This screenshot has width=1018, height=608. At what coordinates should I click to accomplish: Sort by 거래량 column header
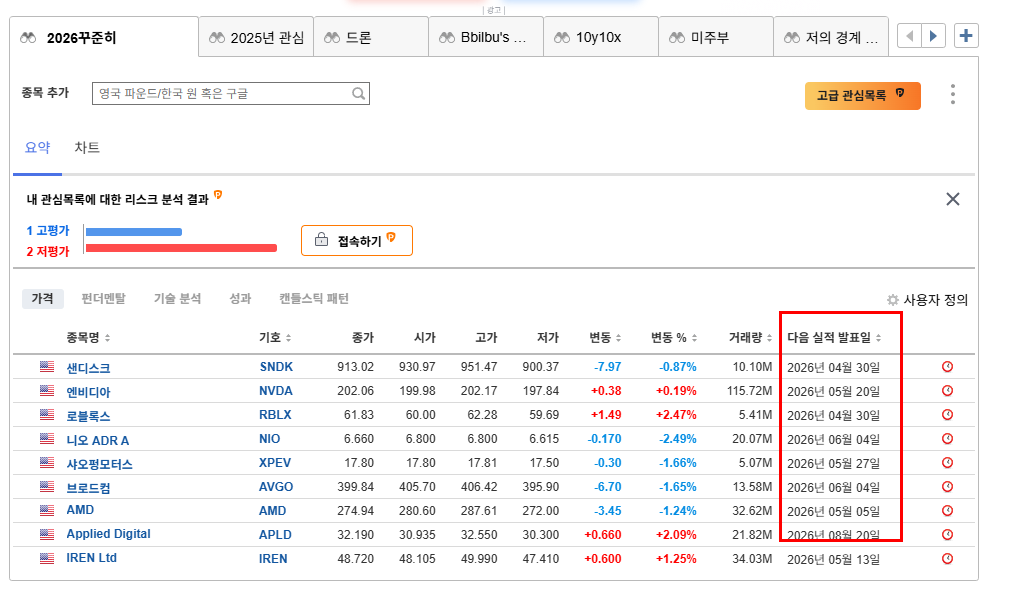coord(750,338)
